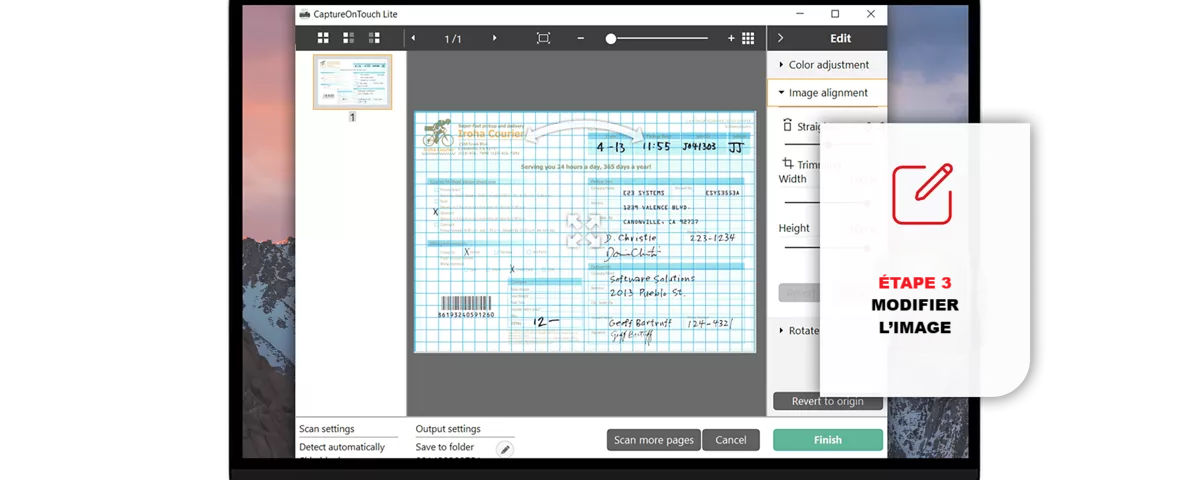1200x480 pixels.
Task: Zoom in with the plus icon
Action: (731, 38)
